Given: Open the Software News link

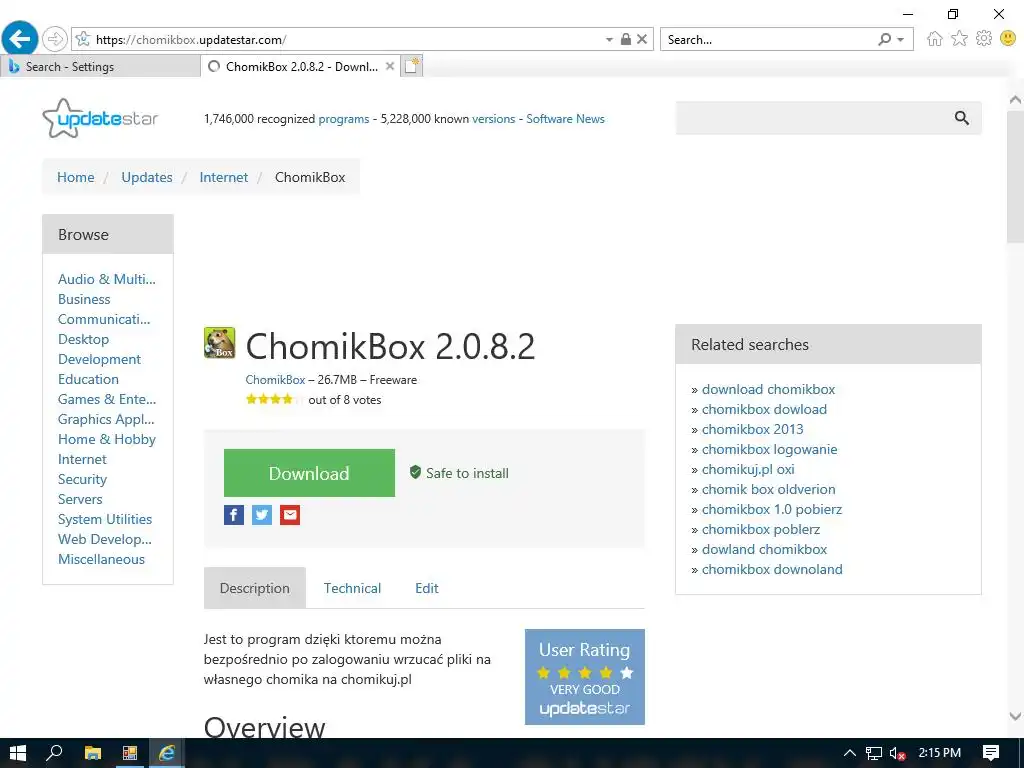Looking at the screenshot, I should [x=566, y=119].
